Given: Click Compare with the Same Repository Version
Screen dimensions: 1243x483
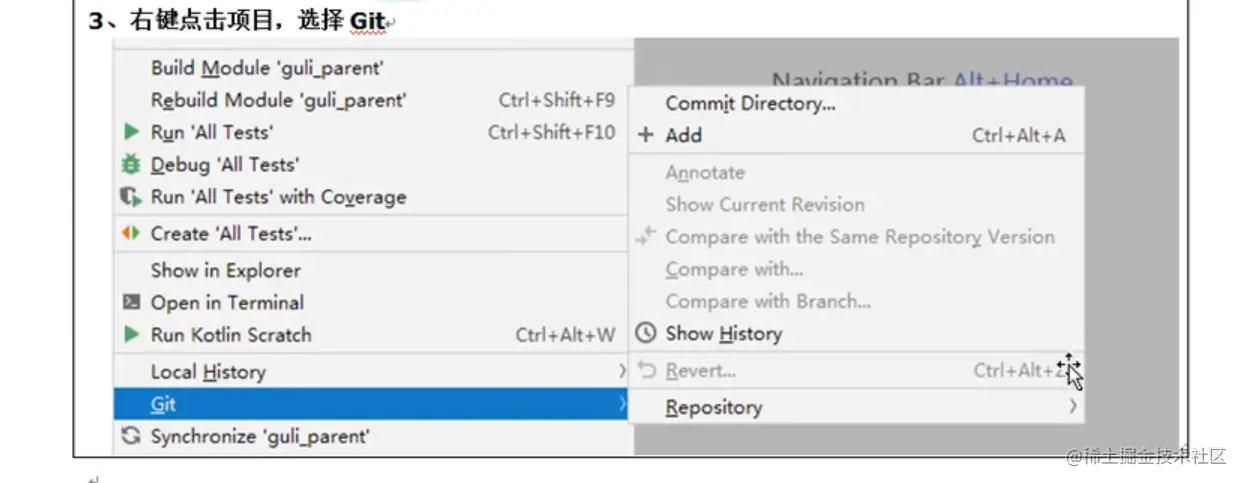Looking at the screenshot, I should [859, 237].
